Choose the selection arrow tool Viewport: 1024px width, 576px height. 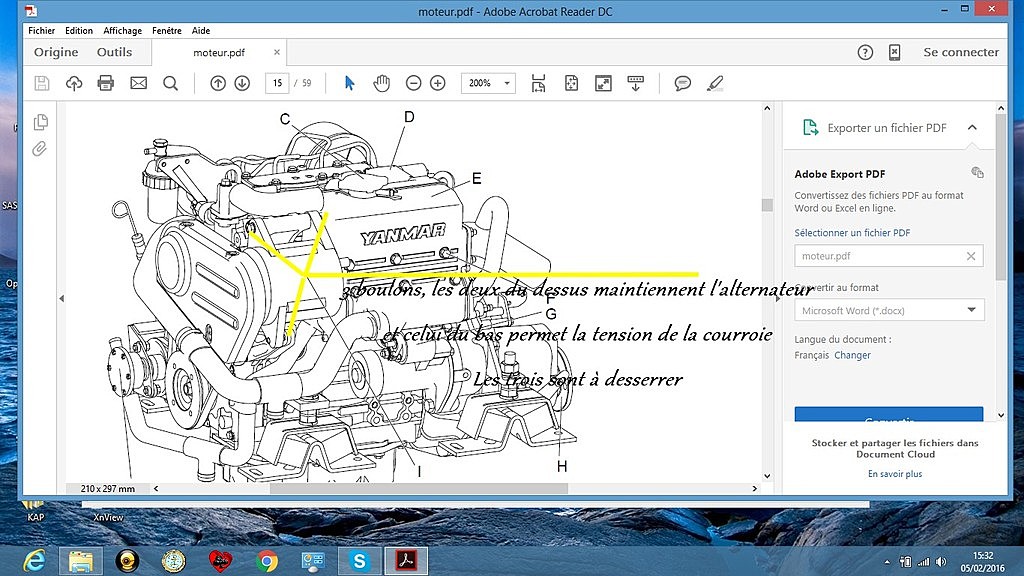point(349,83)
